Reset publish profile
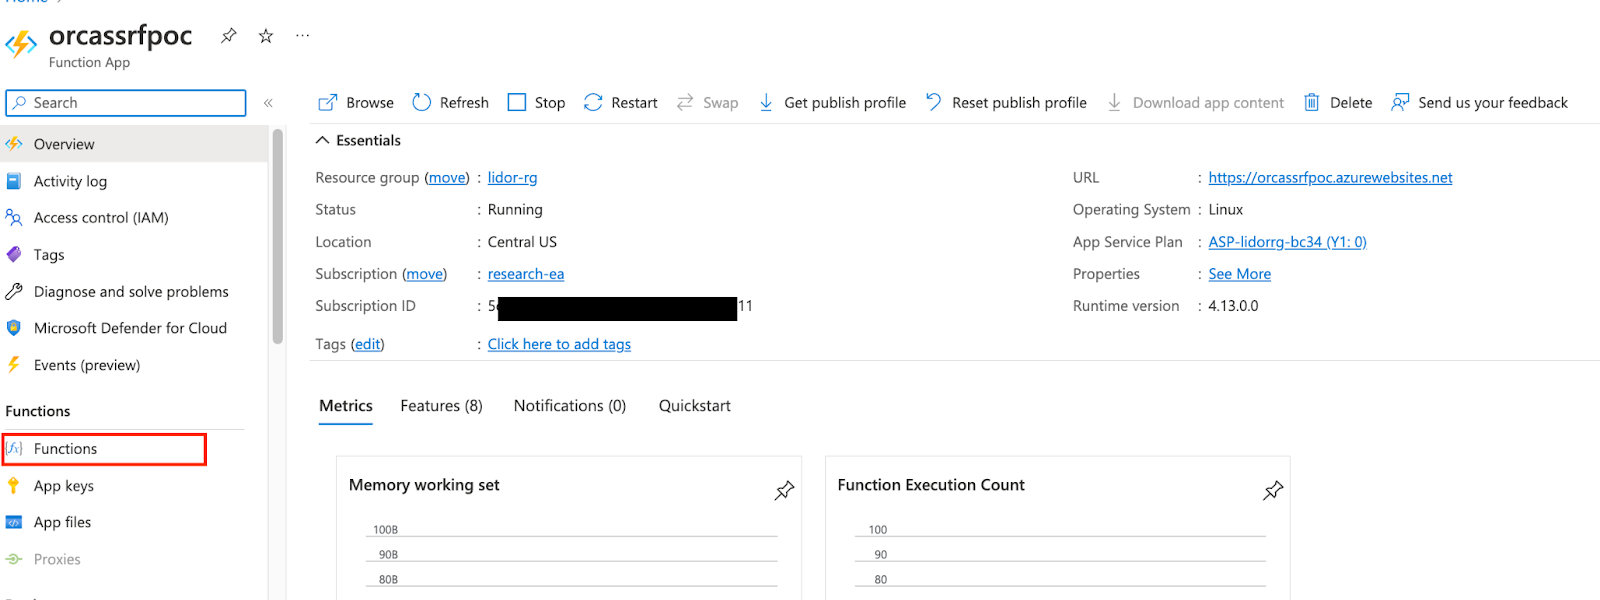The height and width of the screenshot is (600, 1600). point(1006,103)
